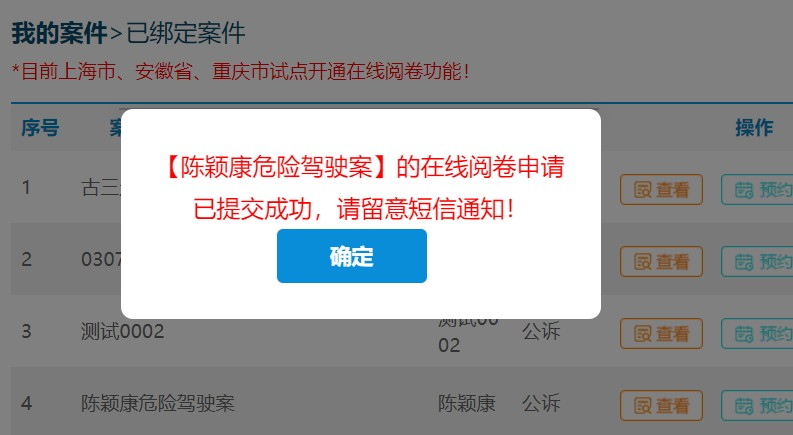
Task: Click the document icon in row 1 查看 button
Action: pos(643,190)
